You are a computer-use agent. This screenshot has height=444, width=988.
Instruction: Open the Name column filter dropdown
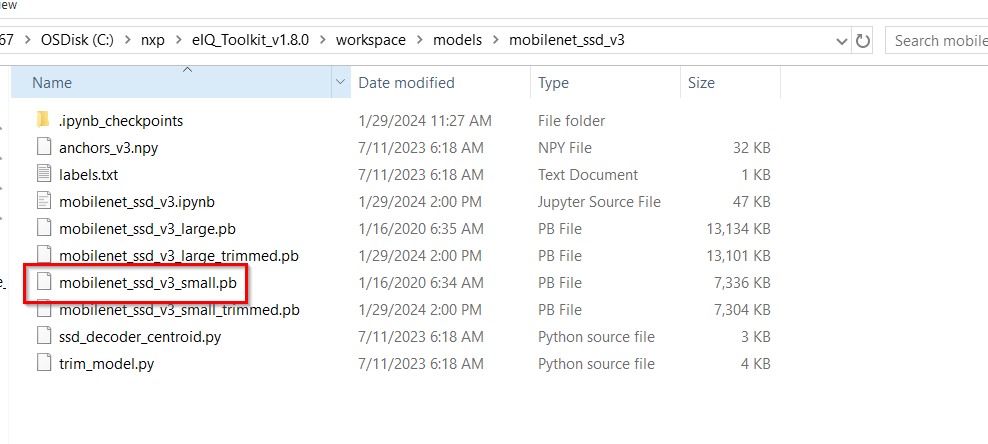tap(341, 82)
